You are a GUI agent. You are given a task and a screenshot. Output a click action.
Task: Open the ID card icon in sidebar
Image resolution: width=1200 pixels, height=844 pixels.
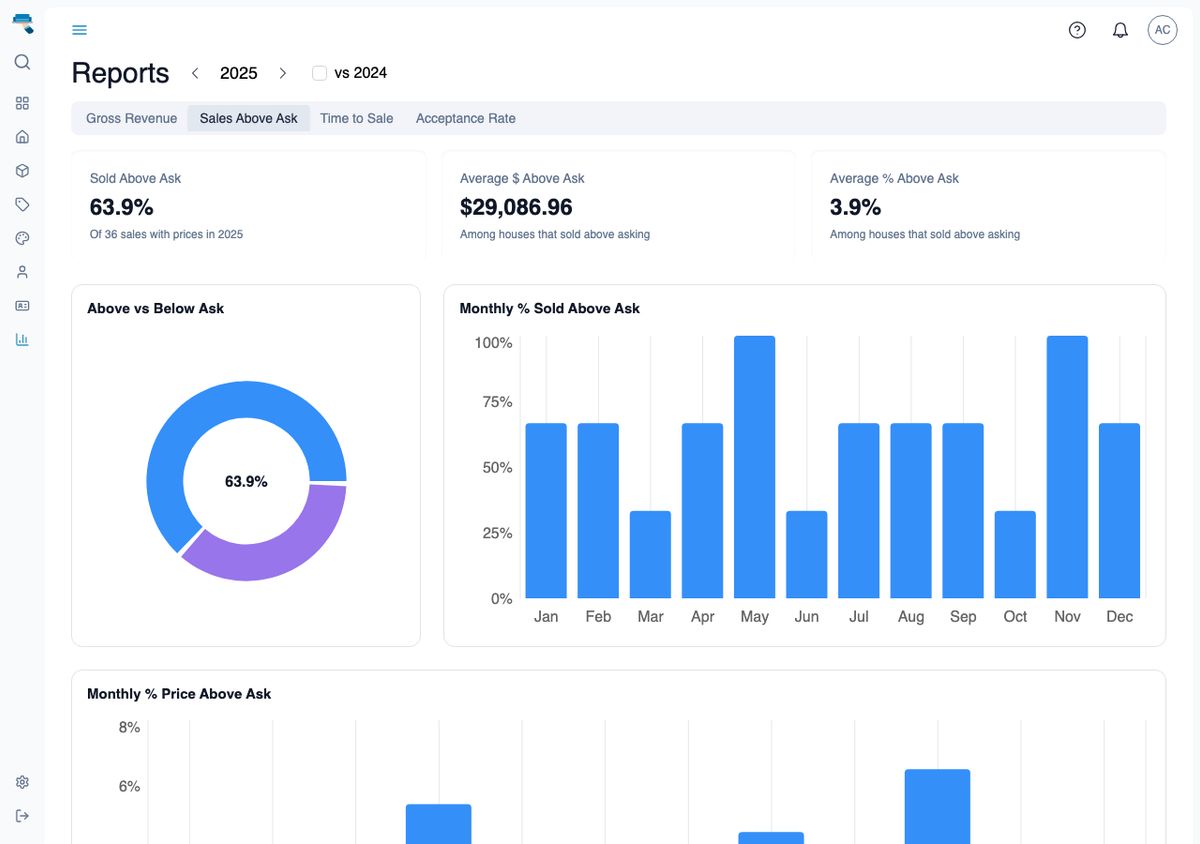click(22, 305)
